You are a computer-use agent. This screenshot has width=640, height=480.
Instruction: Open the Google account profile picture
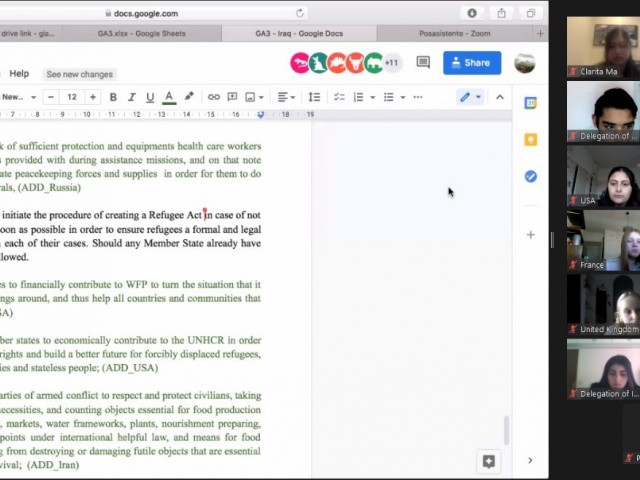click(524, 63)
